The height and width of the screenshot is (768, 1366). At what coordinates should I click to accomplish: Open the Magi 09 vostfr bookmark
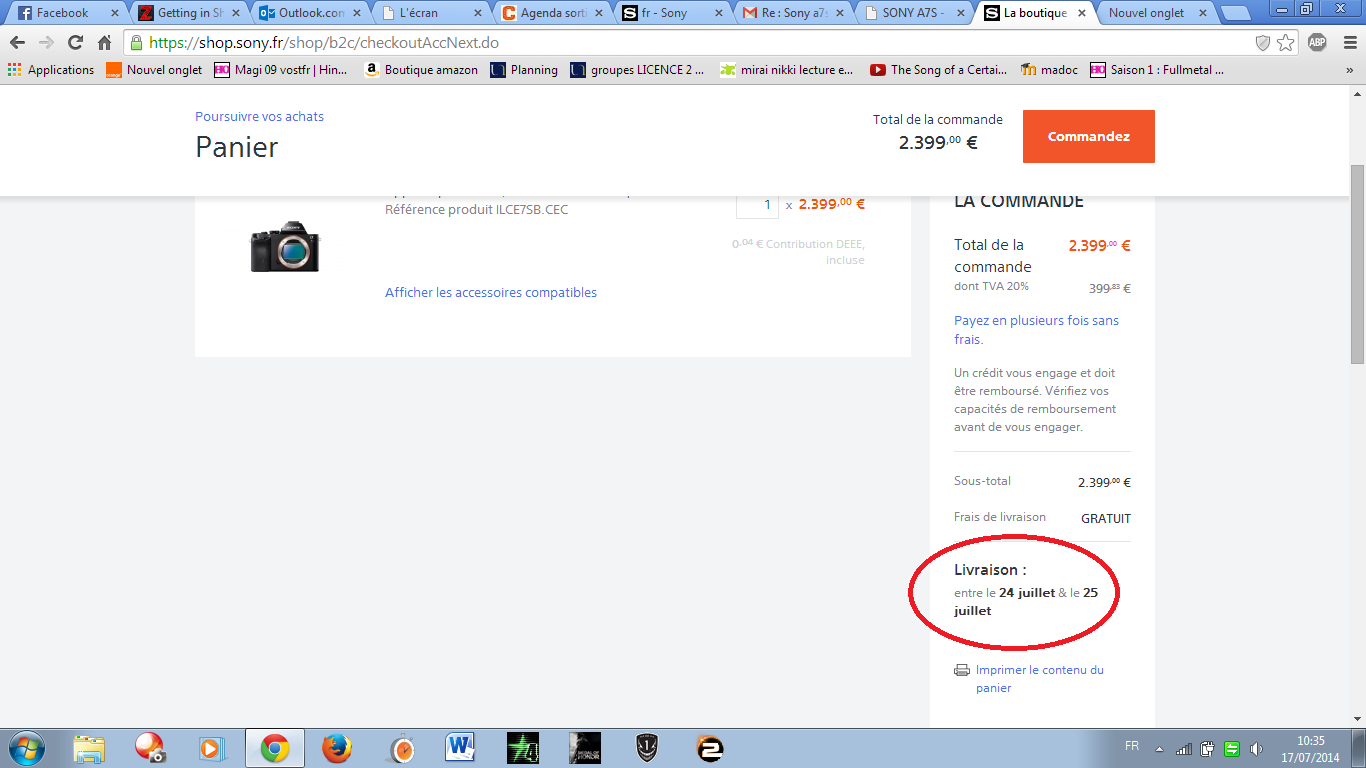point(281,70)
